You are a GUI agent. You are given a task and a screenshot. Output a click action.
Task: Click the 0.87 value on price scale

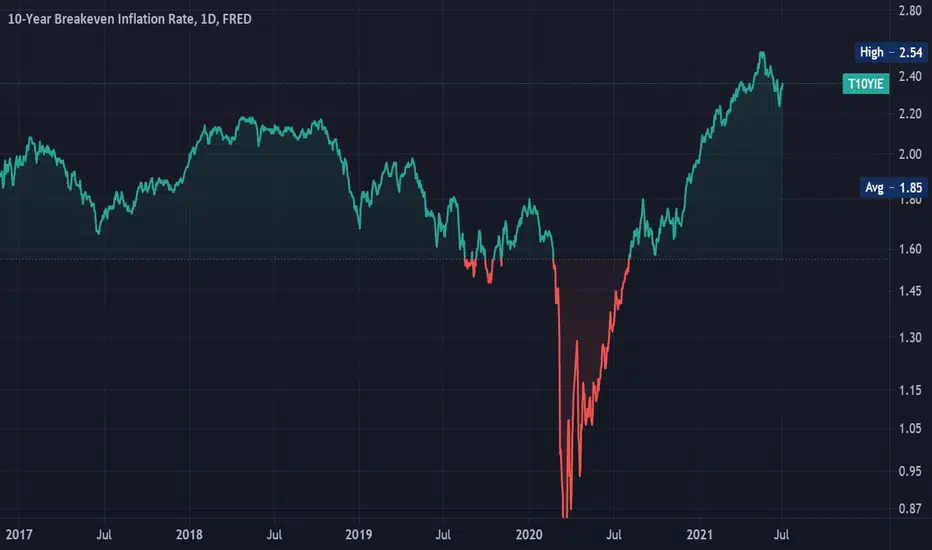(x=910, y=508)
